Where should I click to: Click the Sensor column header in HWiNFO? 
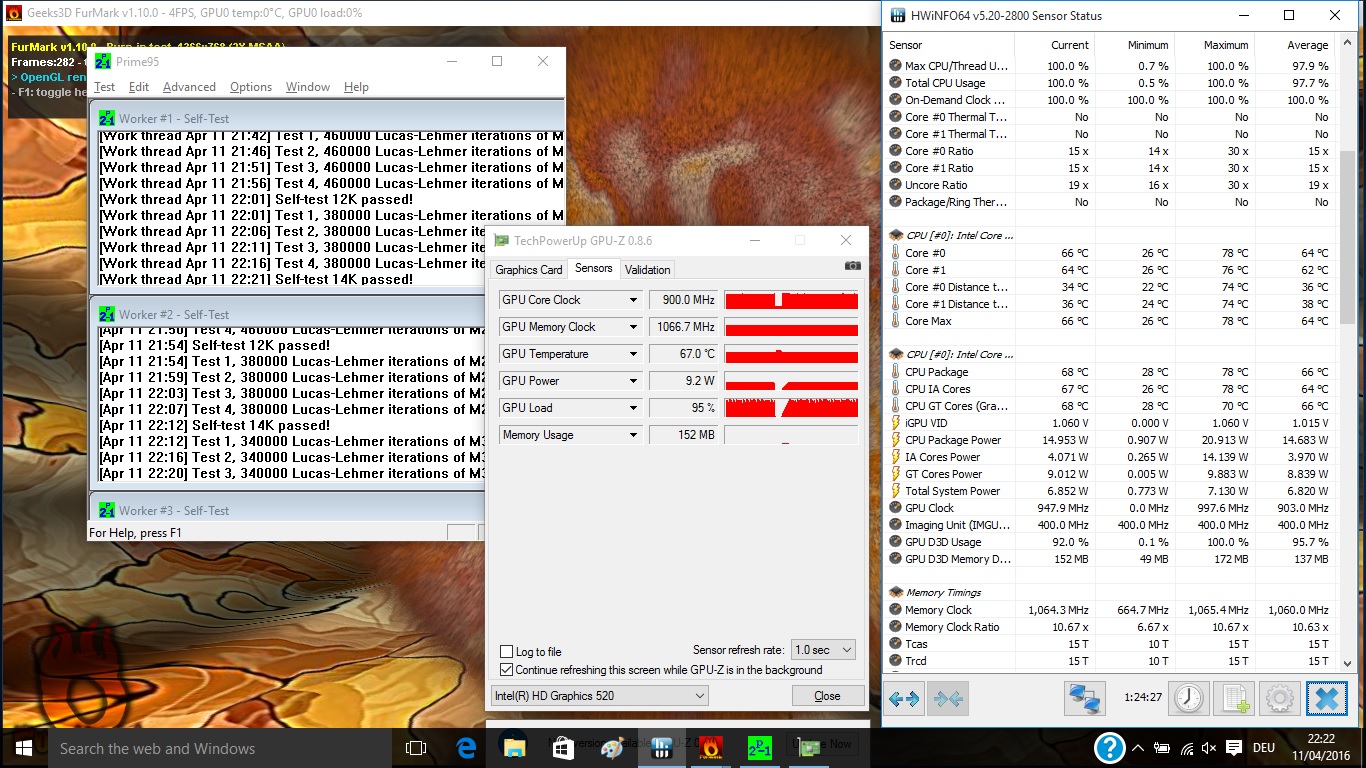[x=950, y=45]
